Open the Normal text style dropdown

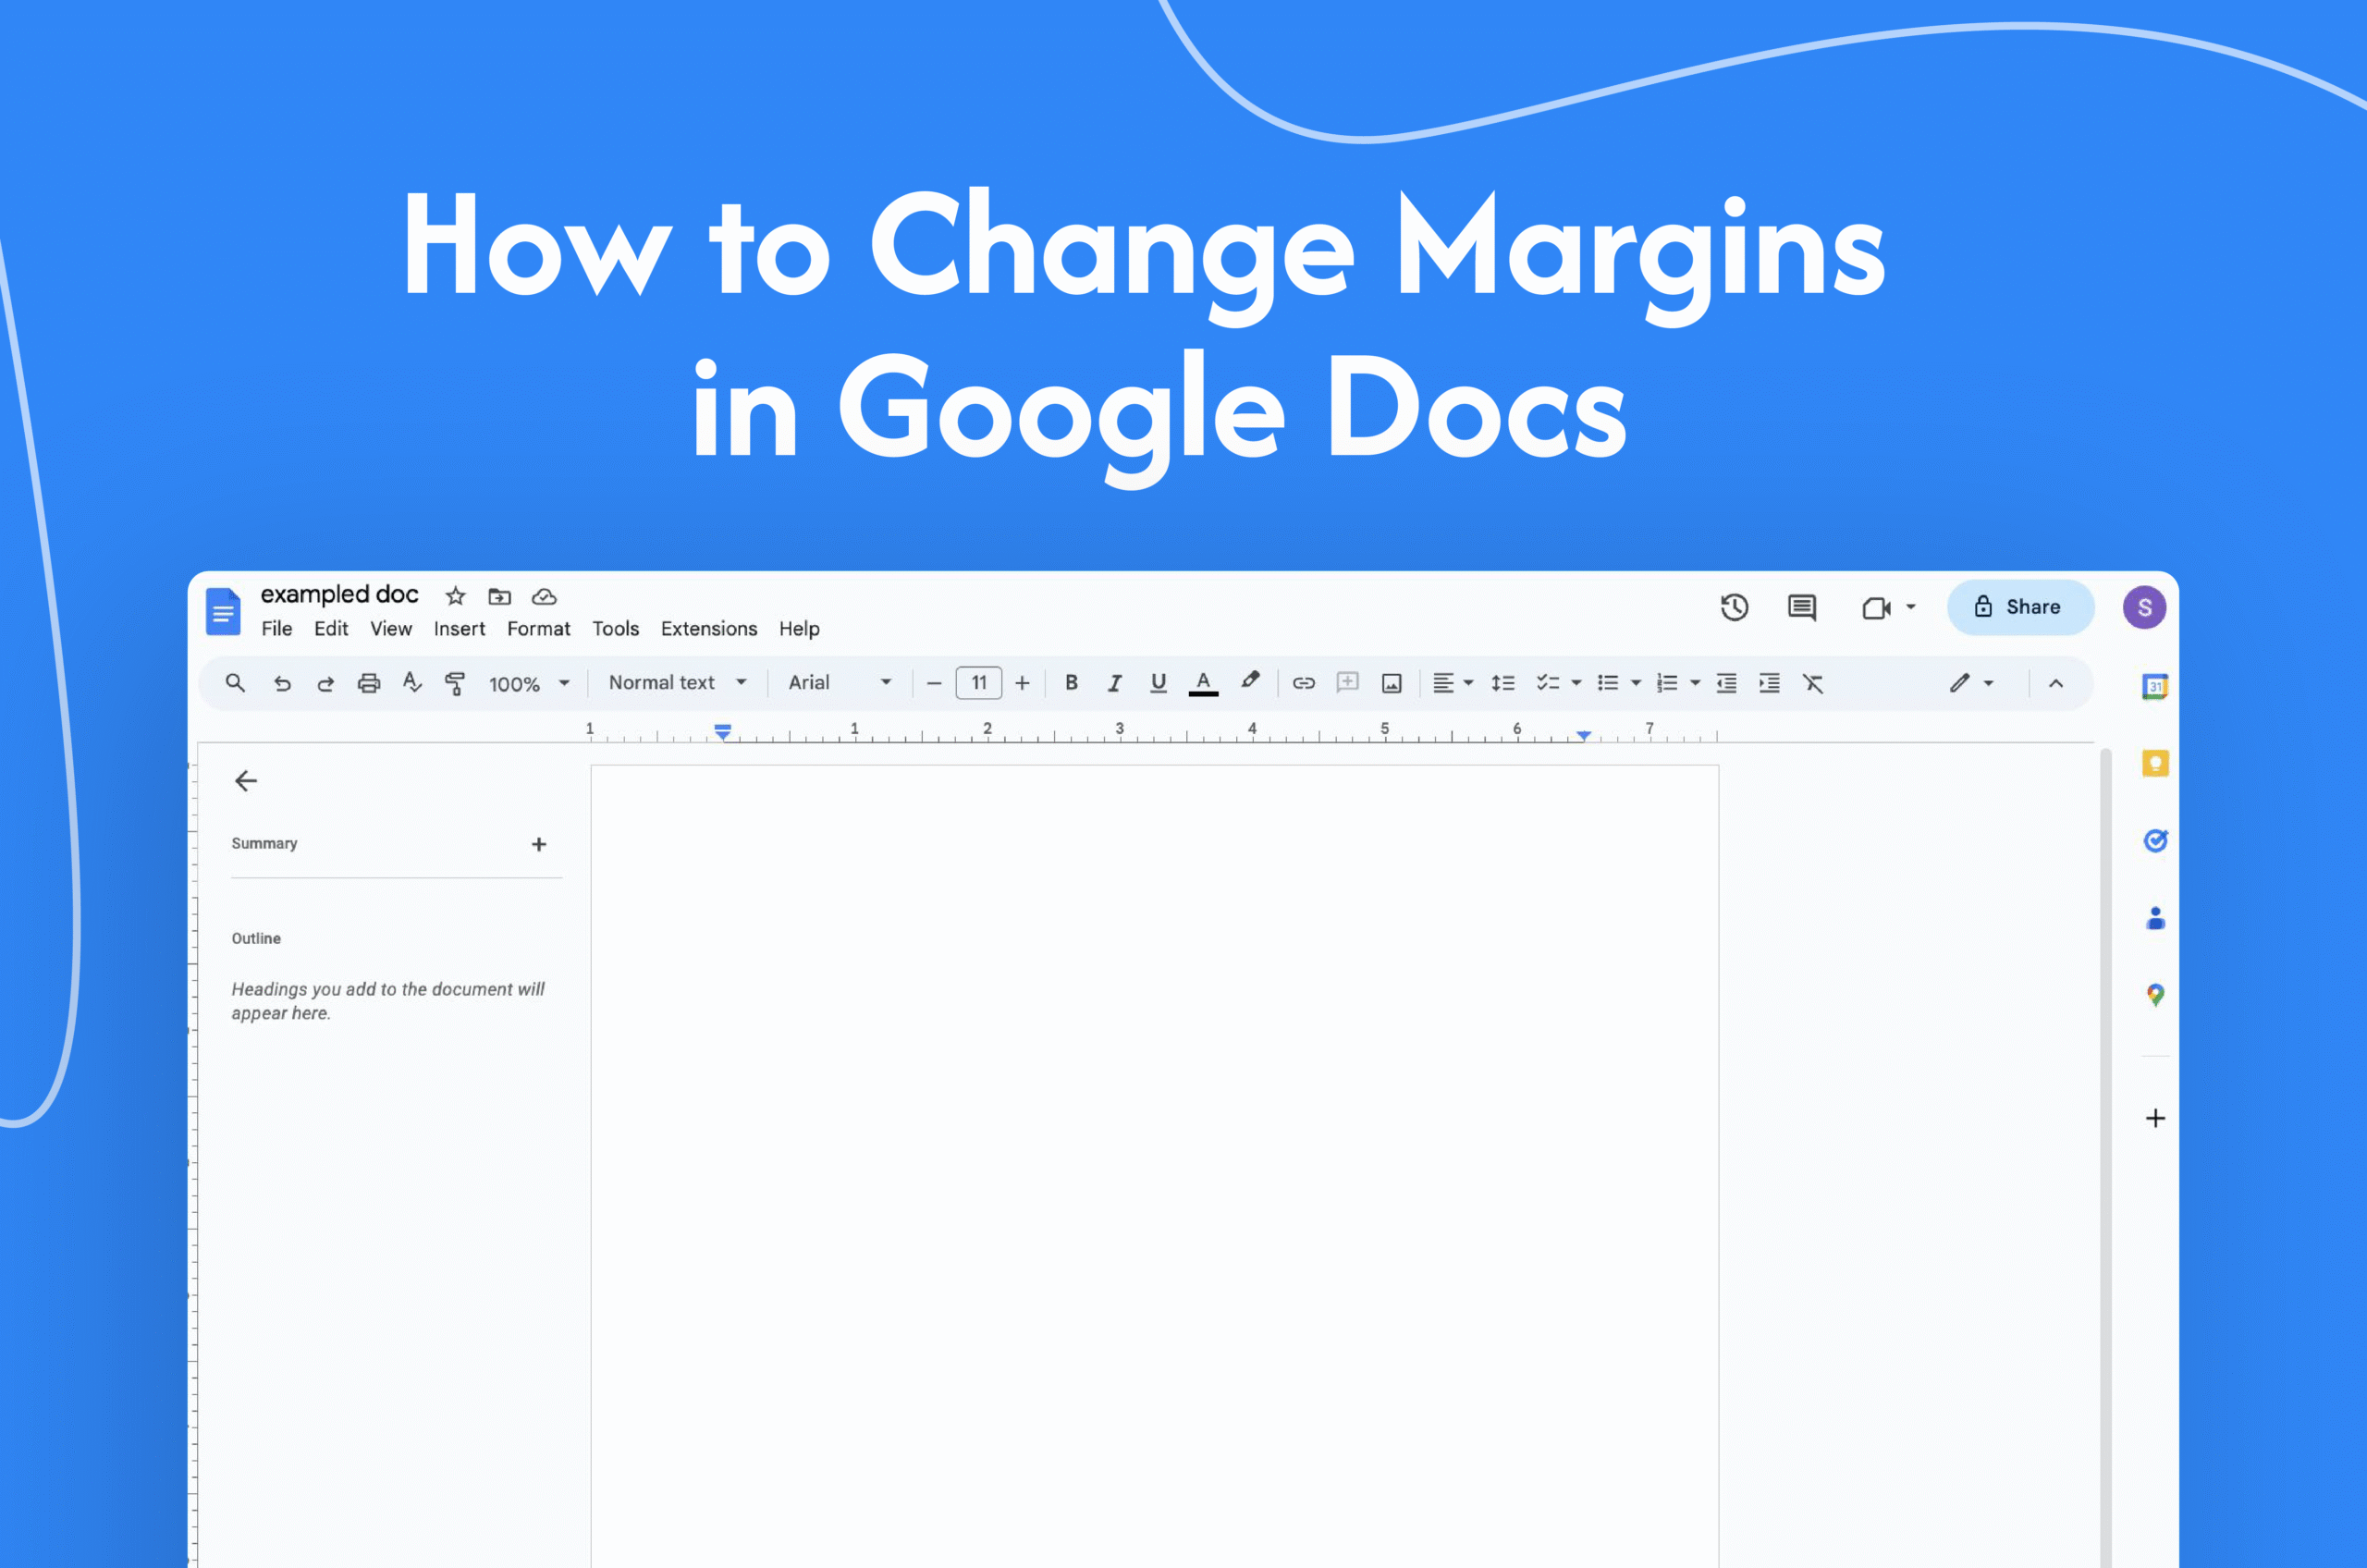[x=676, y=682]
